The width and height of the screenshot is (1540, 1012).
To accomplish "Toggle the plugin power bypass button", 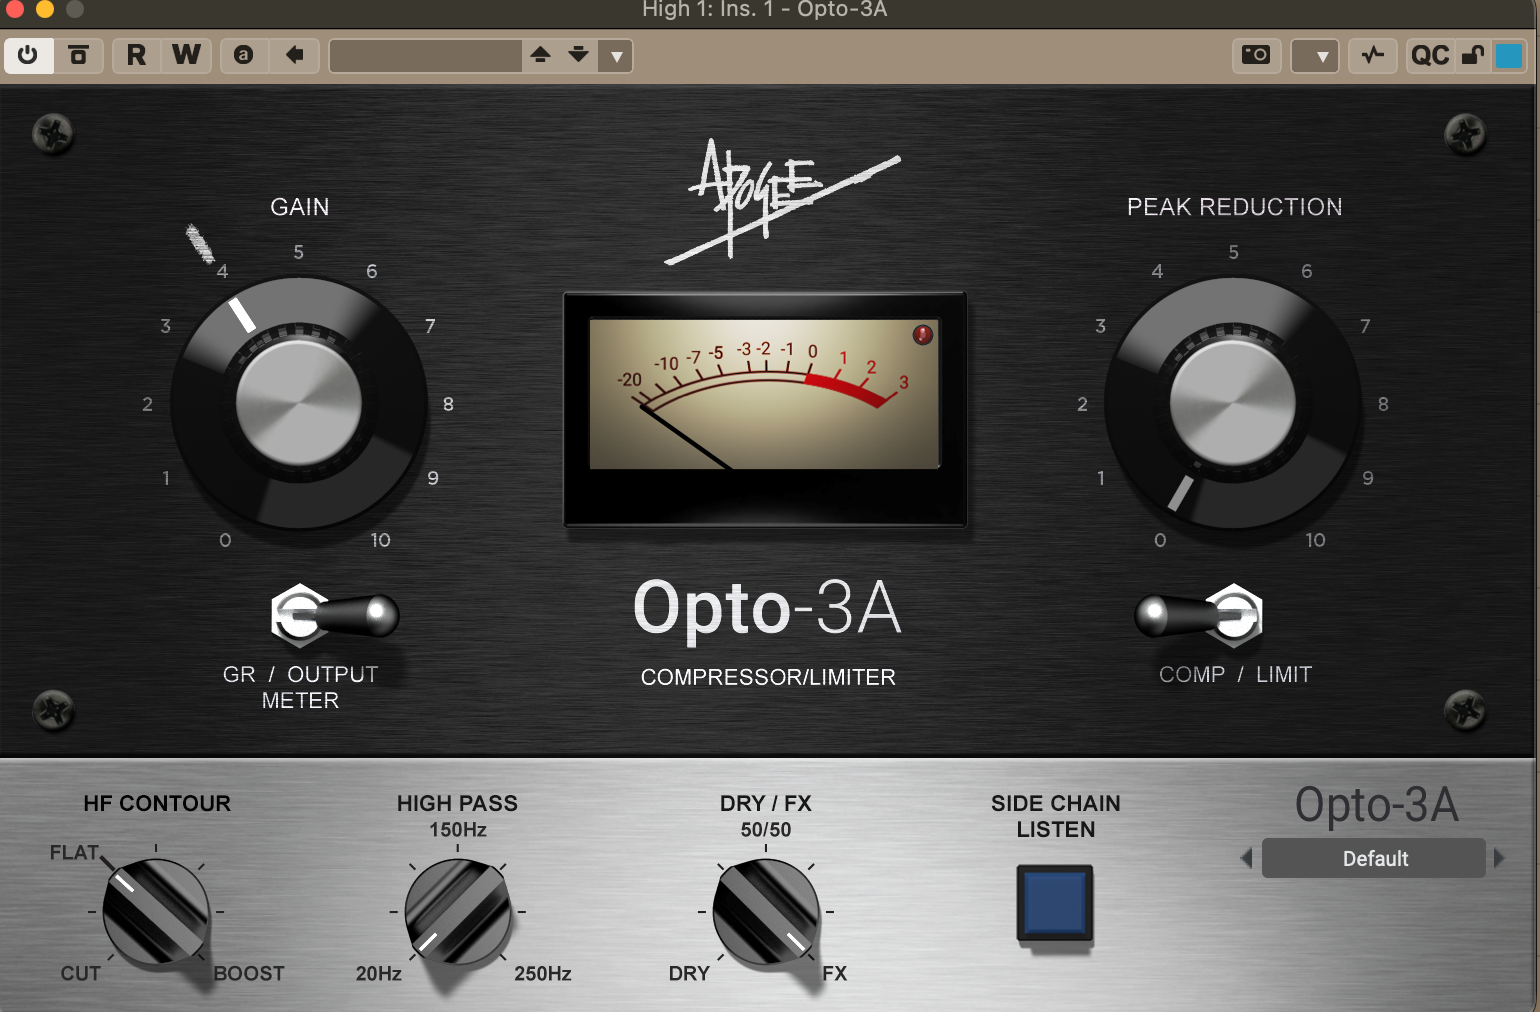I will [x=28, y=55].
